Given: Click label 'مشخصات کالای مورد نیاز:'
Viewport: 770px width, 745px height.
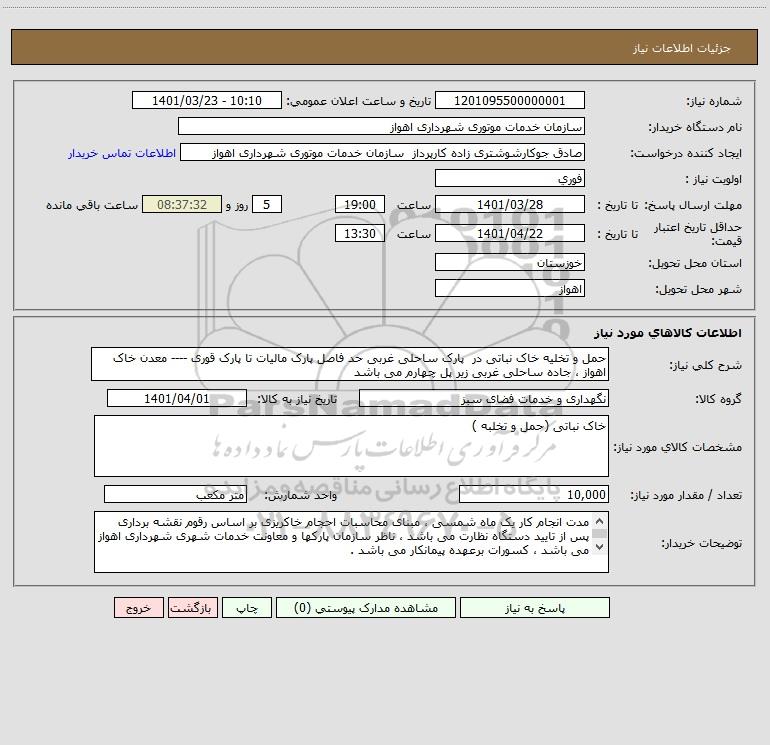Looking at the screenshot, I should (x=678, y=447).
